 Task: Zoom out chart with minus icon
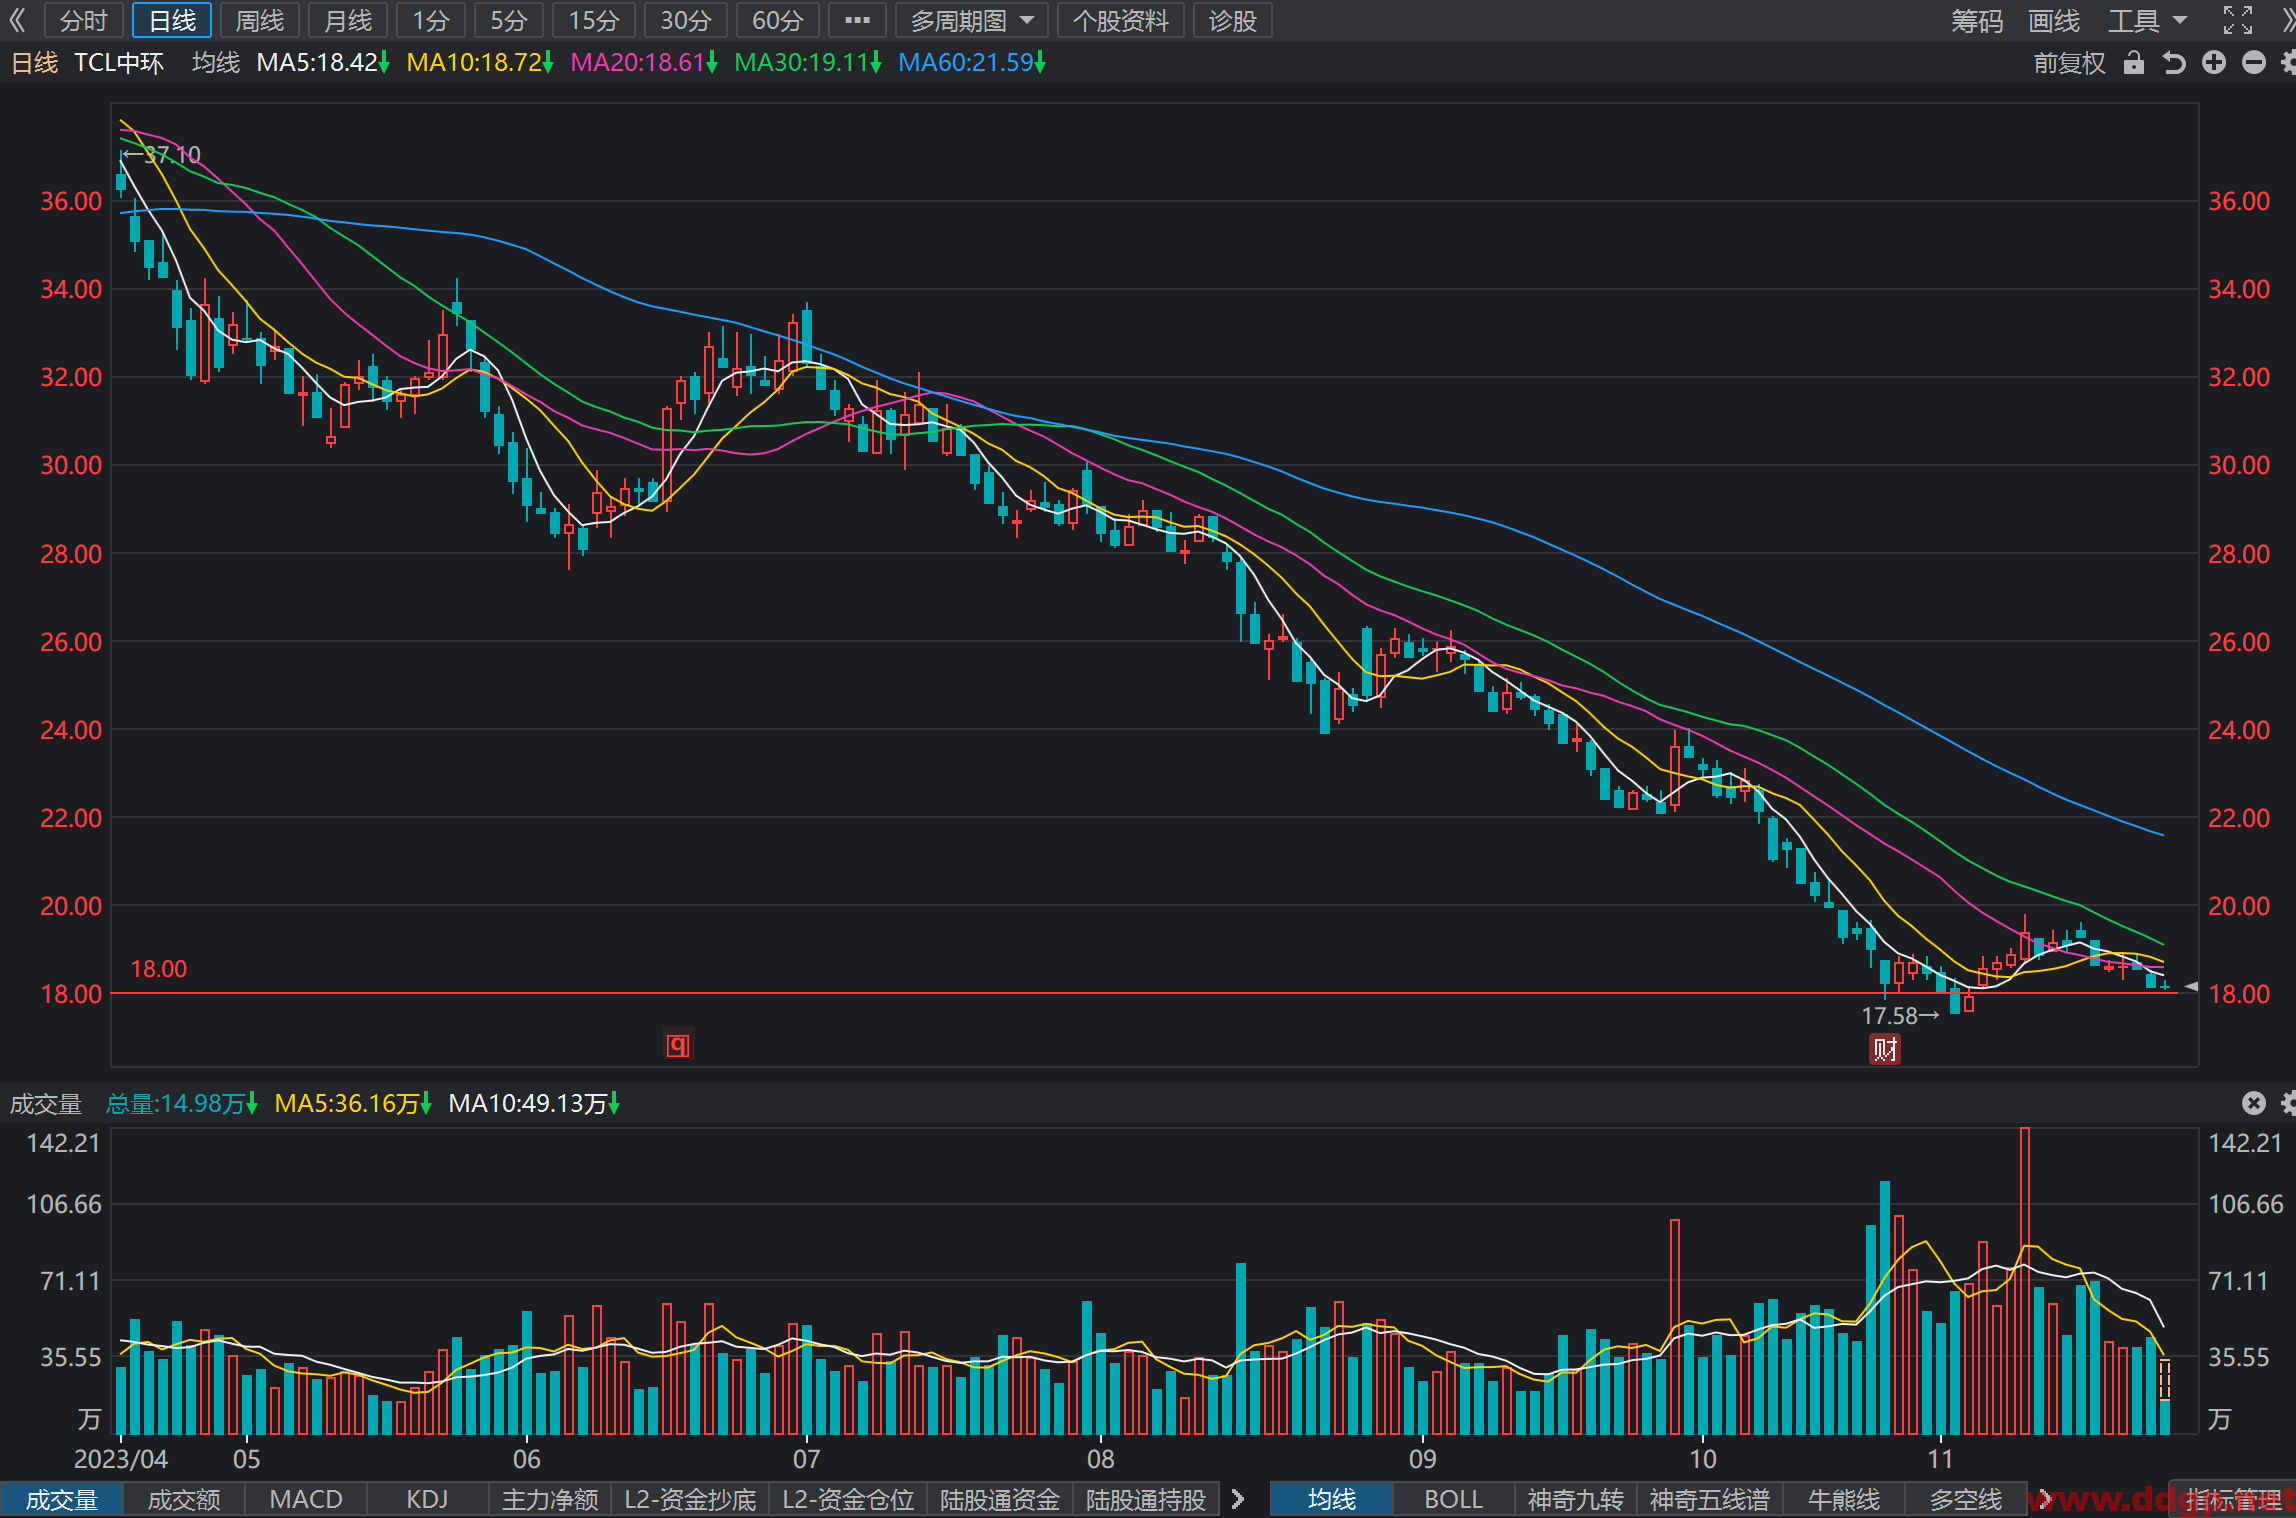point(2254,63)
